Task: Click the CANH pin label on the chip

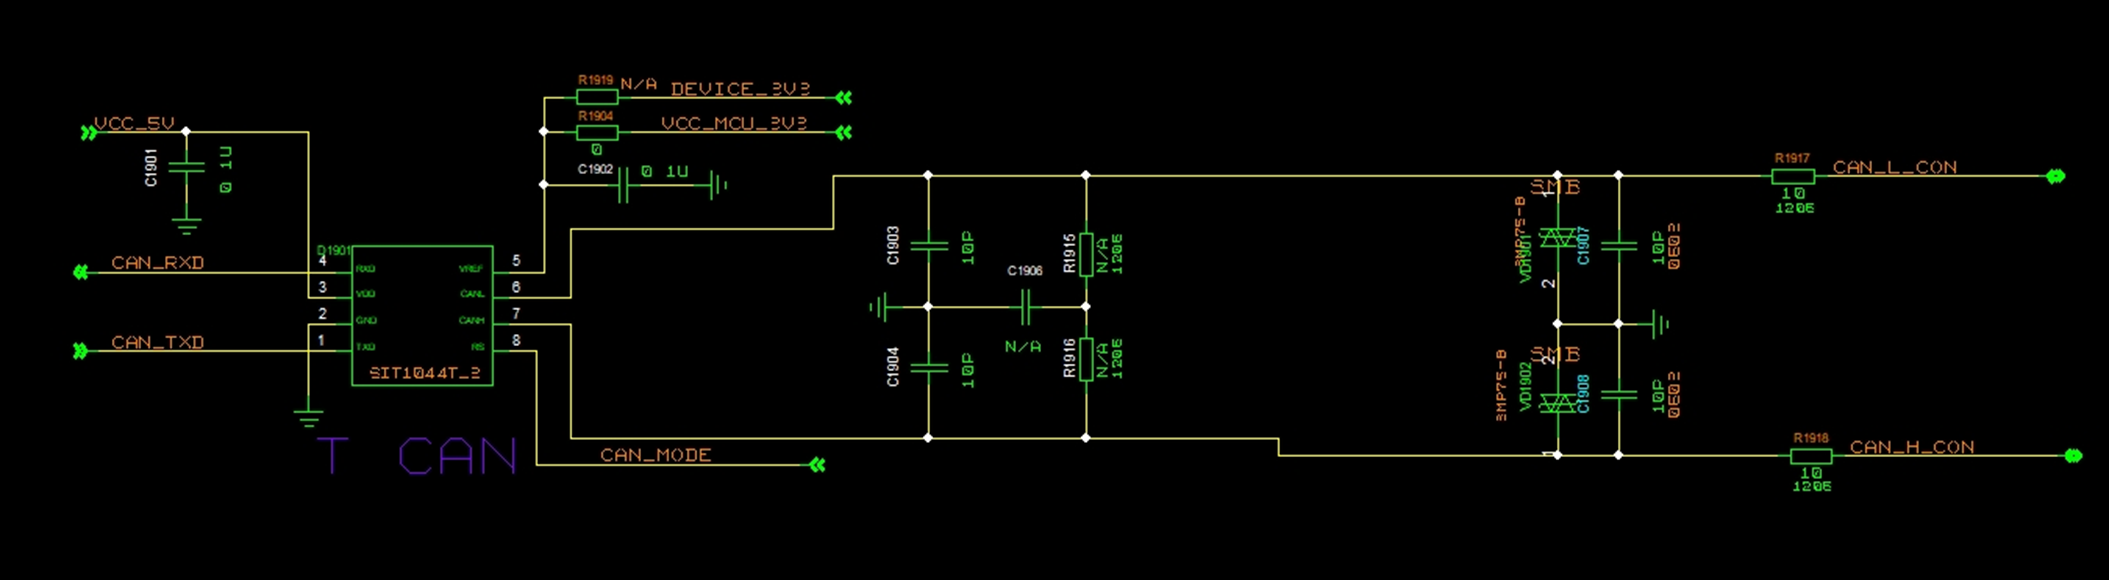Action: click(x=472, y=321)
